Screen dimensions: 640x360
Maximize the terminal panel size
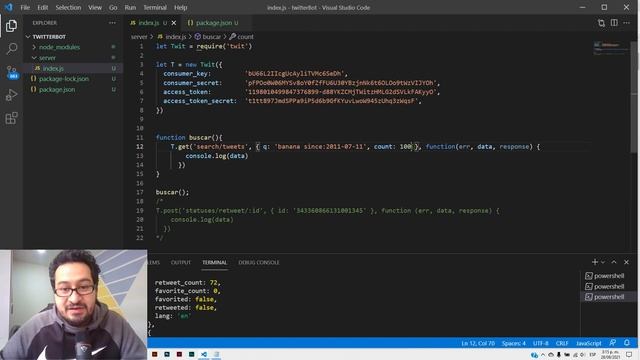[x=614, y=262]
